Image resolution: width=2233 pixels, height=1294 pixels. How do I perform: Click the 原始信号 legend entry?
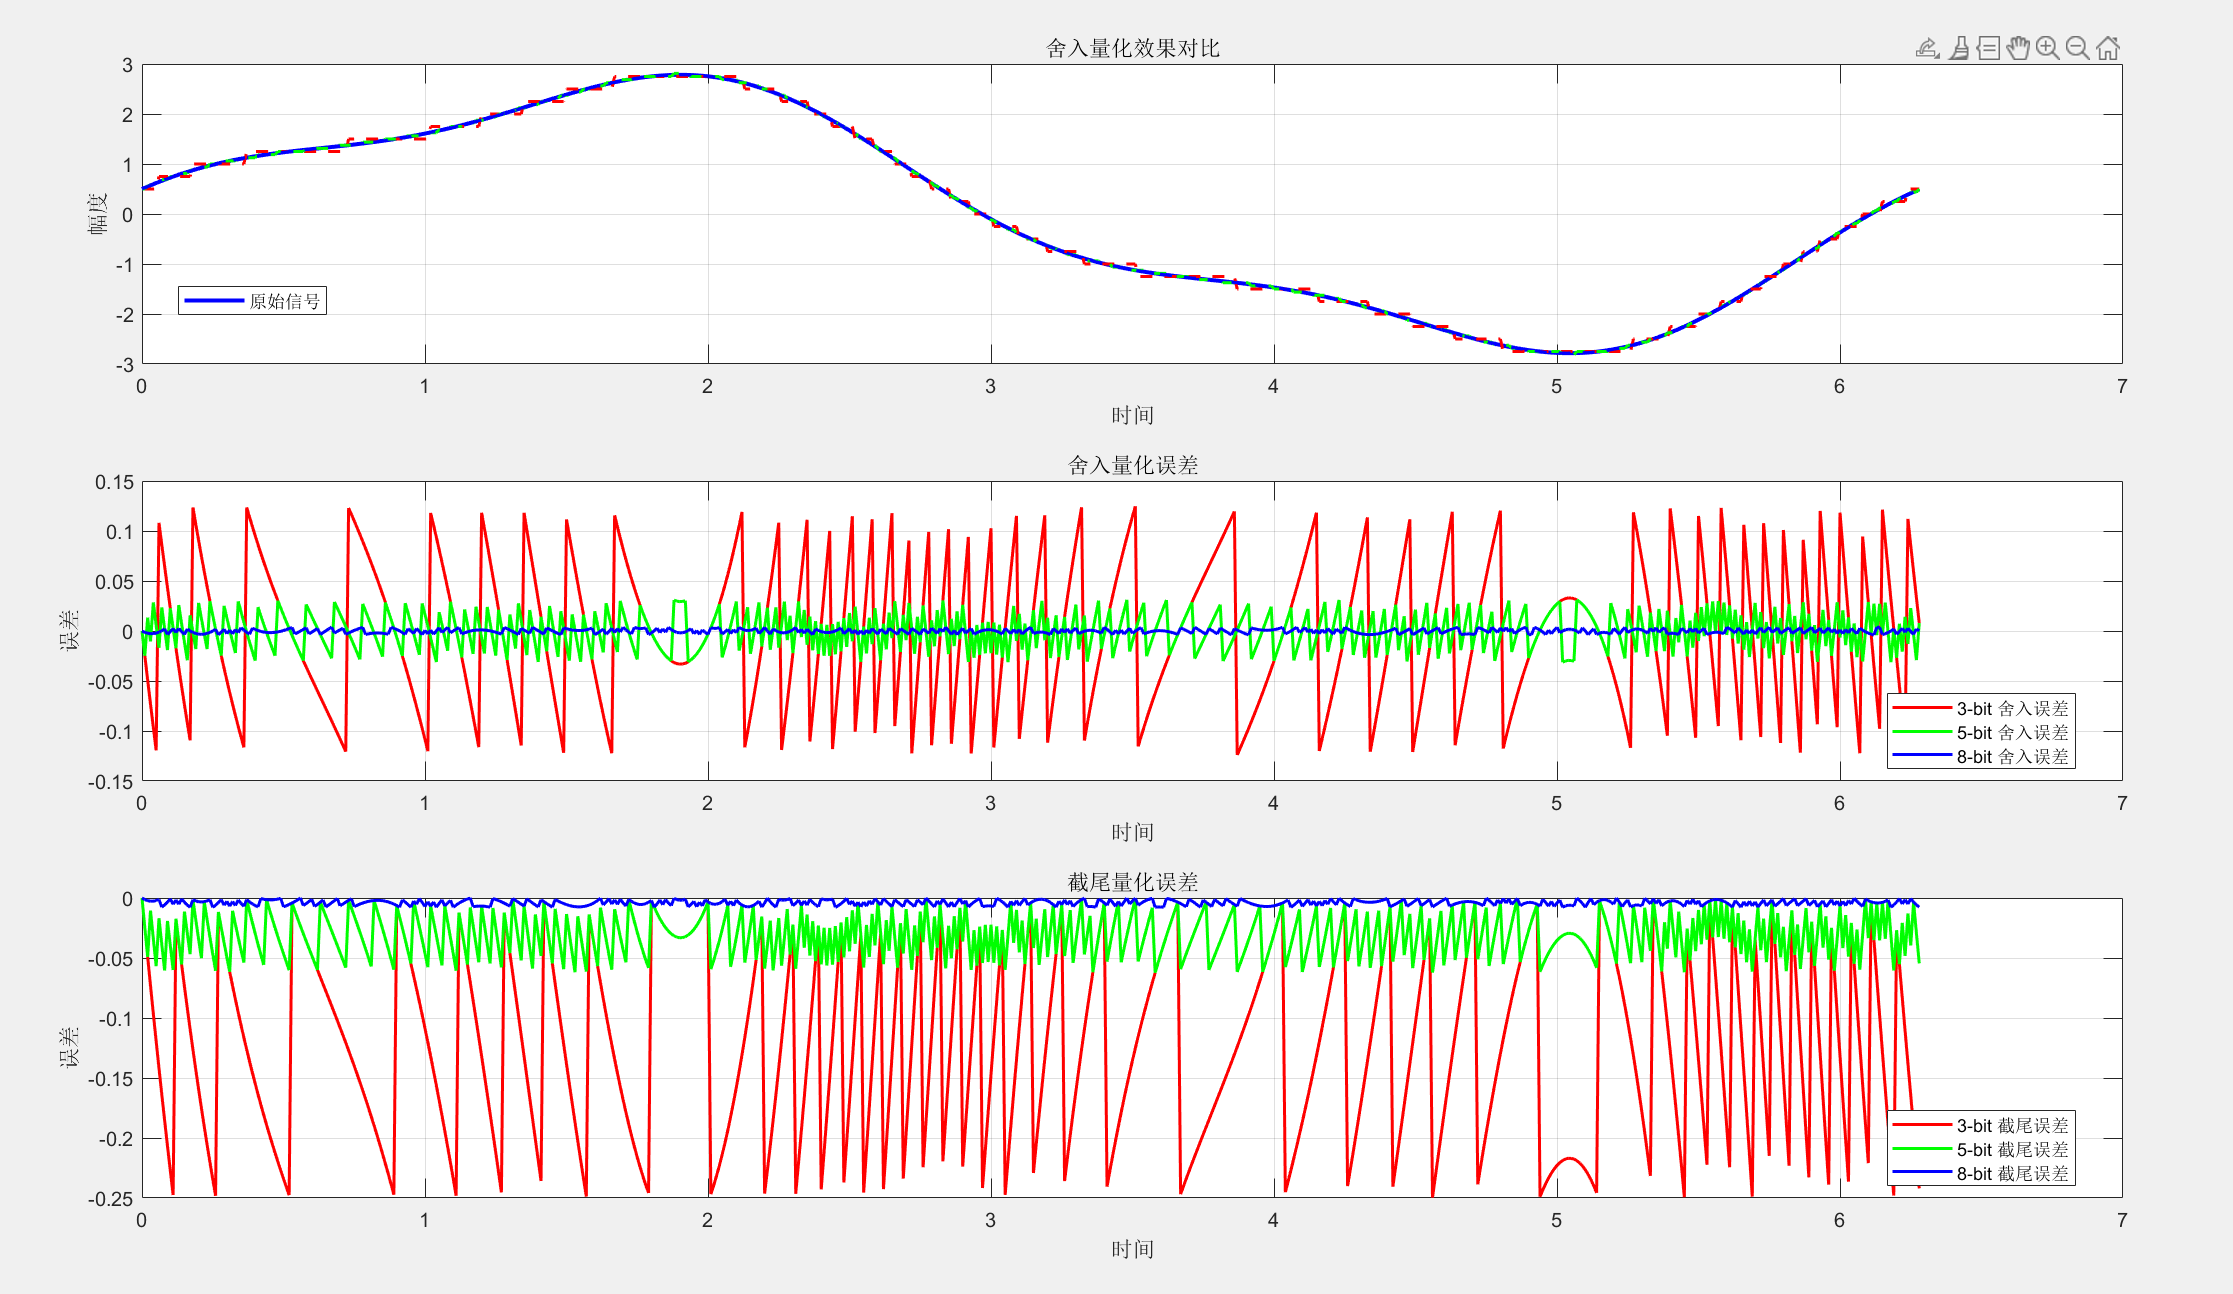284,301
